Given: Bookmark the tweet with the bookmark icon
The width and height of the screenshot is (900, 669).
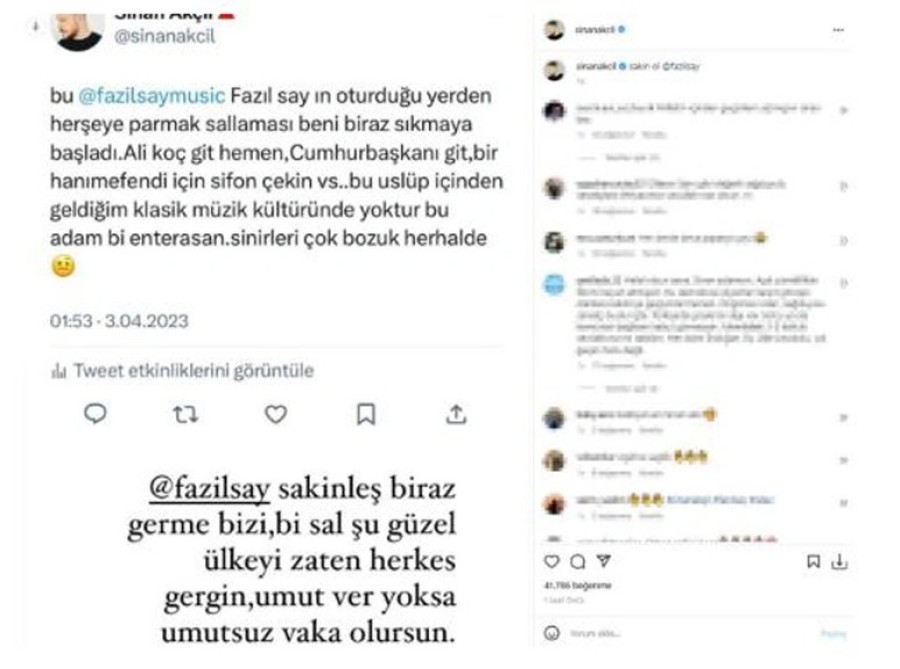Looking at the screenshot, I should pyautogui.click(x=366, y=414).
